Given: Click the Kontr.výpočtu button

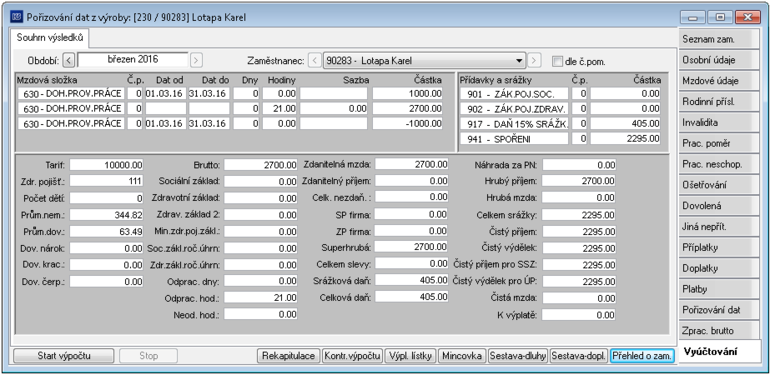Looking at the screenshot, I should (352, 356).
